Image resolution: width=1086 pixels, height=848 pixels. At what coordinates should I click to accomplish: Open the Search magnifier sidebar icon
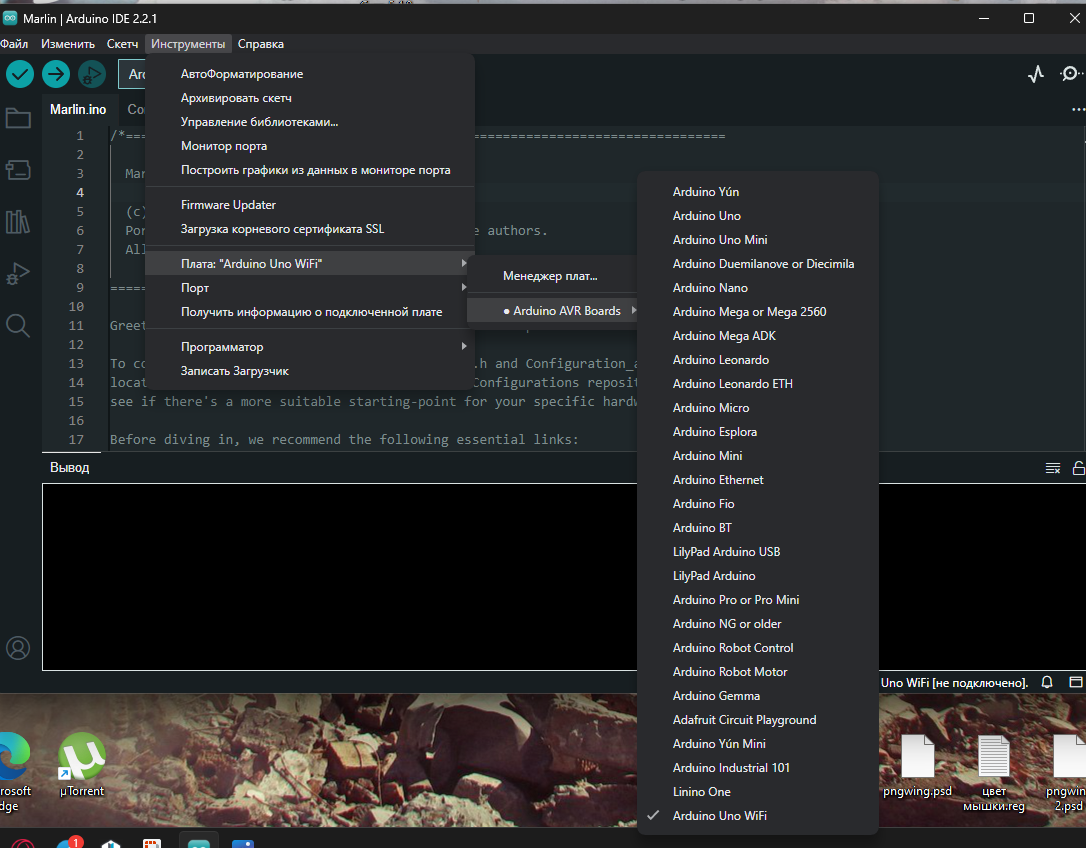pyautogui.click(x=18, y=325)
